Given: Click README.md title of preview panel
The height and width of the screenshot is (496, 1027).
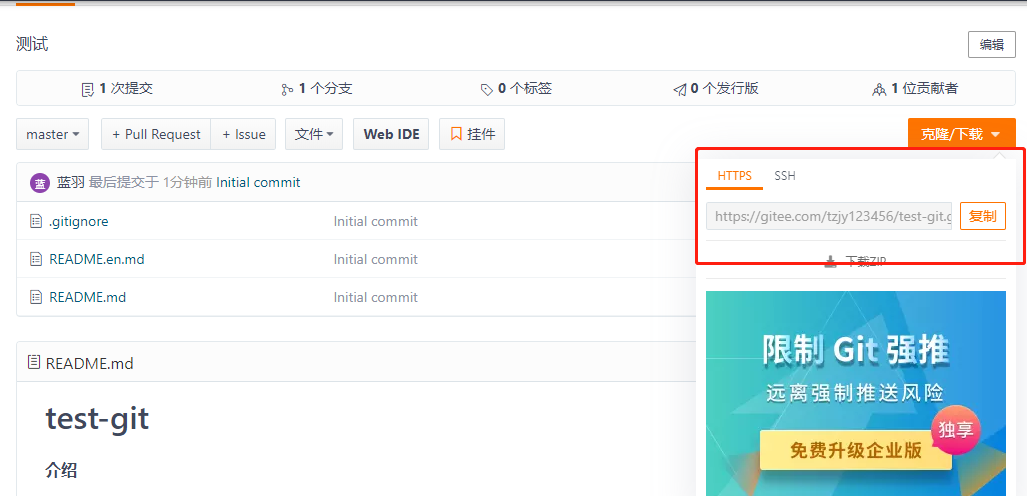Looking at the screenshot, I should tap(90, 363).
